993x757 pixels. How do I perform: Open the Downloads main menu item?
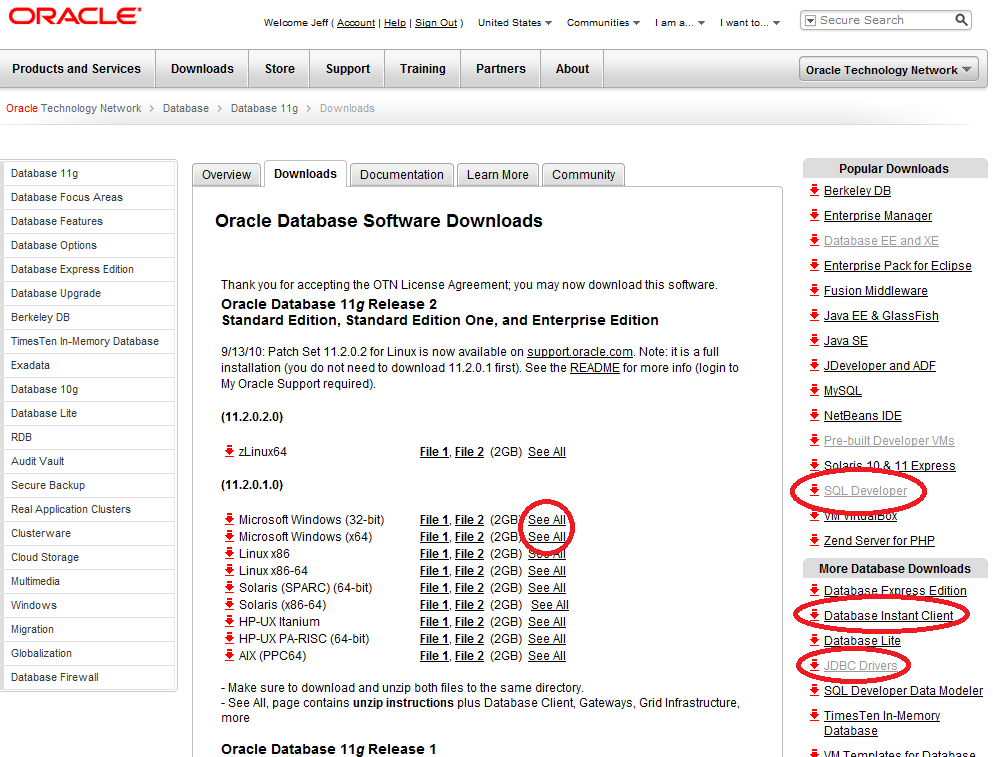tap(202, 68)
